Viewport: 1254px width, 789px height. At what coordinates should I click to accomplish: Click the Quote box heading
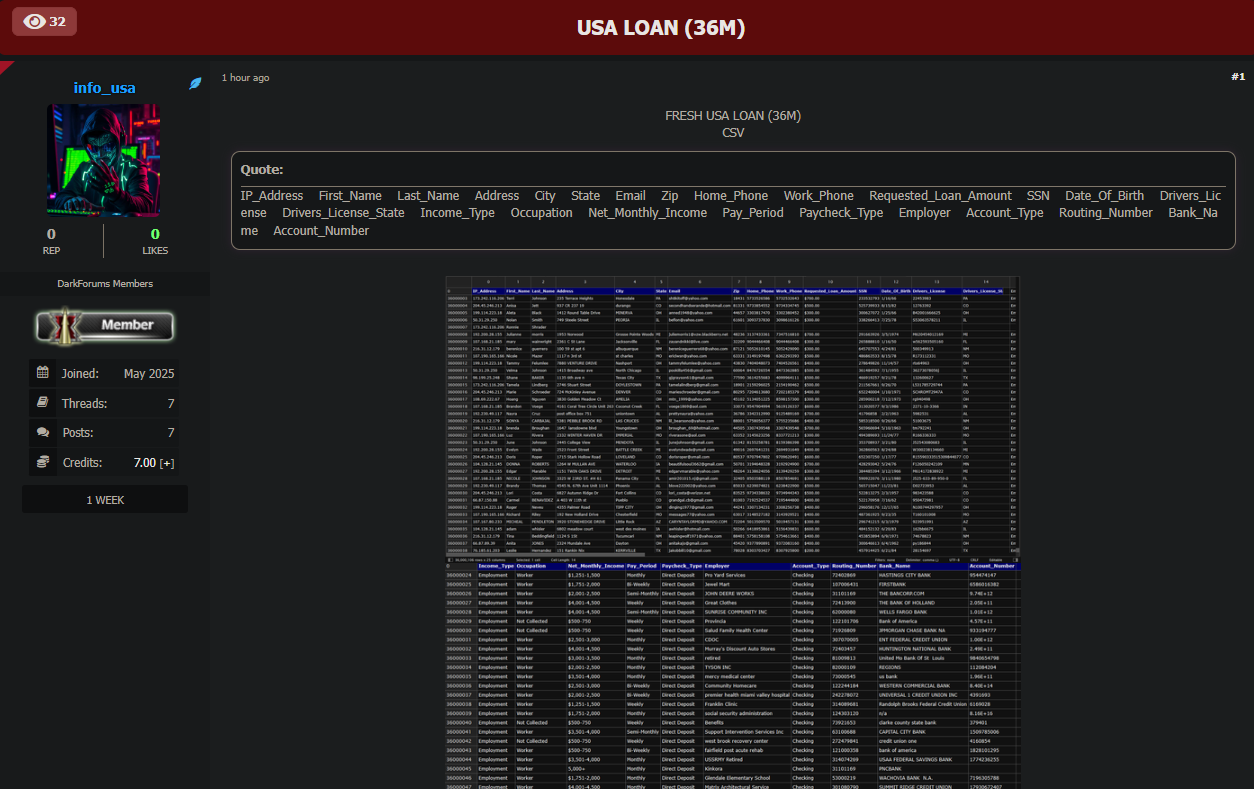(x=262, y=170)
